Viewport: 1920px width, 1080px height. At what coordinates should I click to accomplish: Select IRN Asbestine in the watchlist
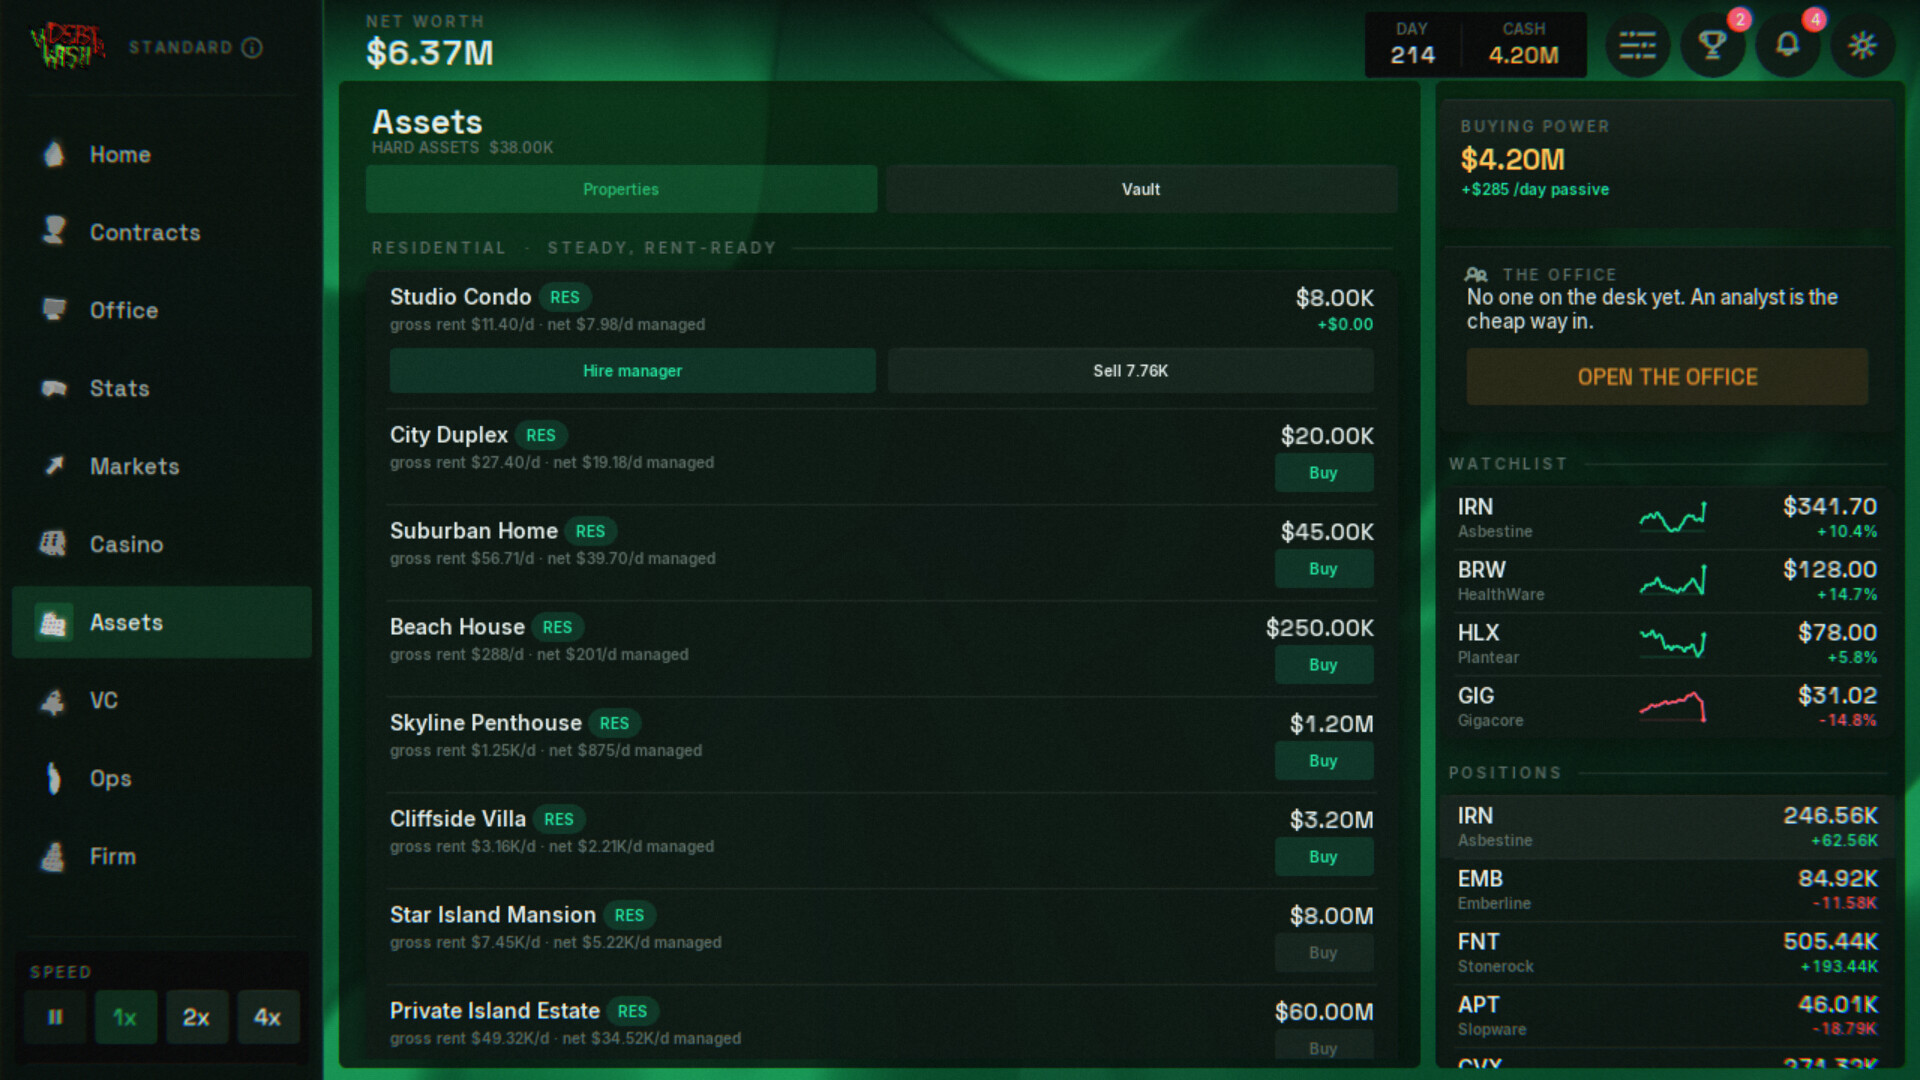click(x=1666, y=518)
